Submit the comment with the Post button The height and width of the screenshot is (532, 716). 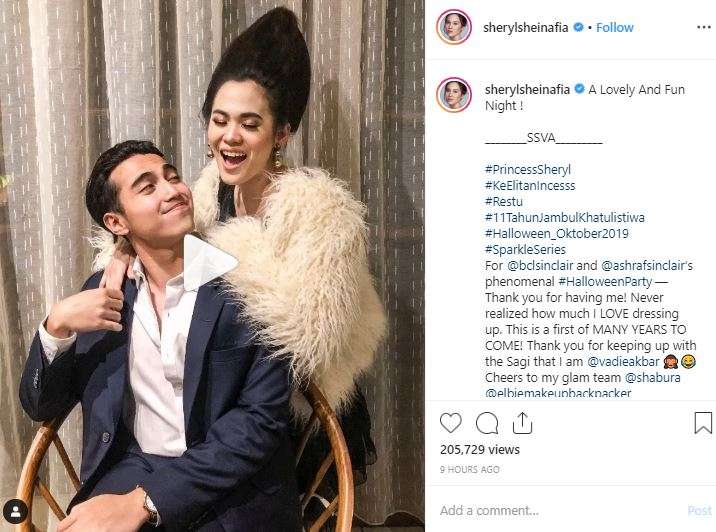(699, 511)
